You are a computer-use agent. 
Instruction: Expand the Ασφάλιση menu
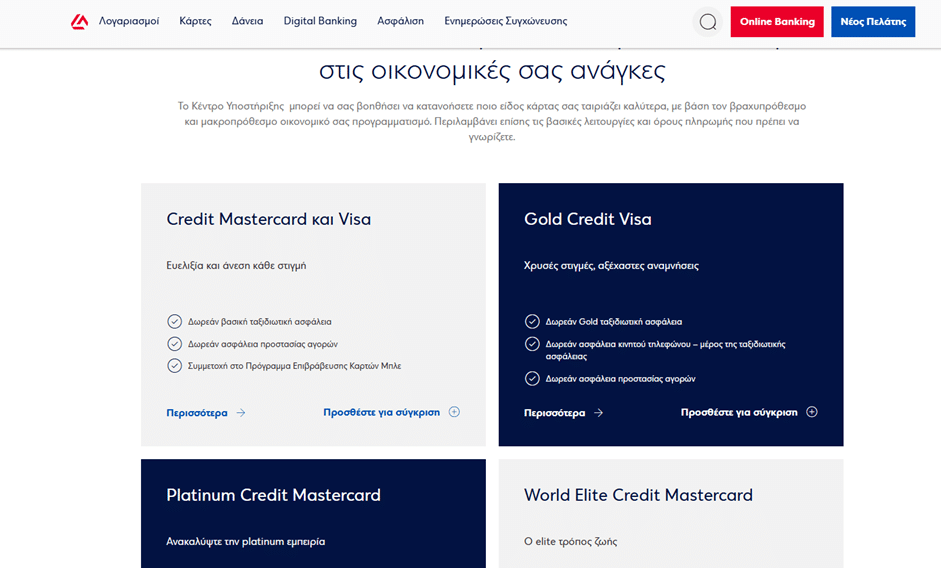[400, 21]
